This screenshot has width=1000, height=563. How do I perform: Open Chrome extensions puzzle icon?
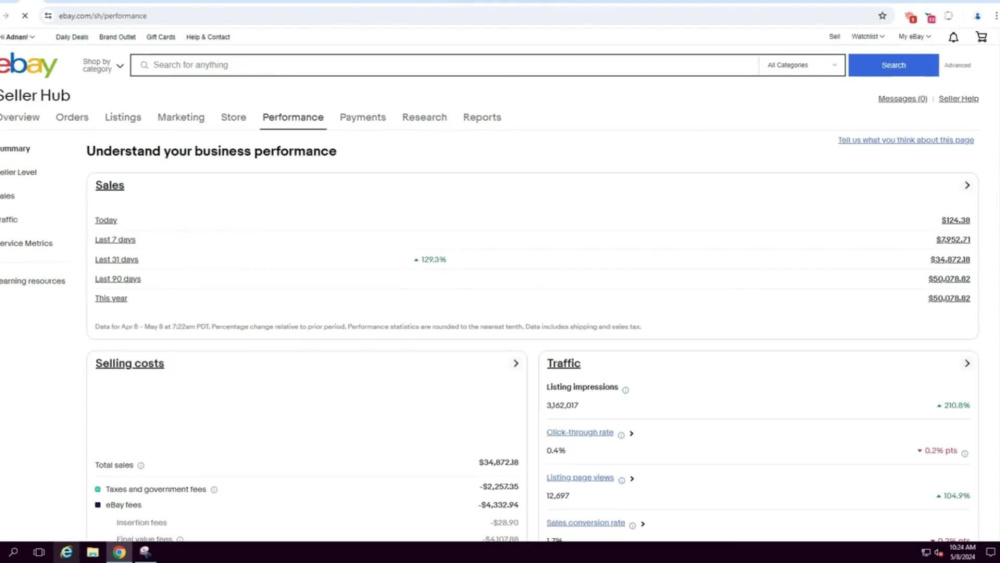click(x=948, y=16)
